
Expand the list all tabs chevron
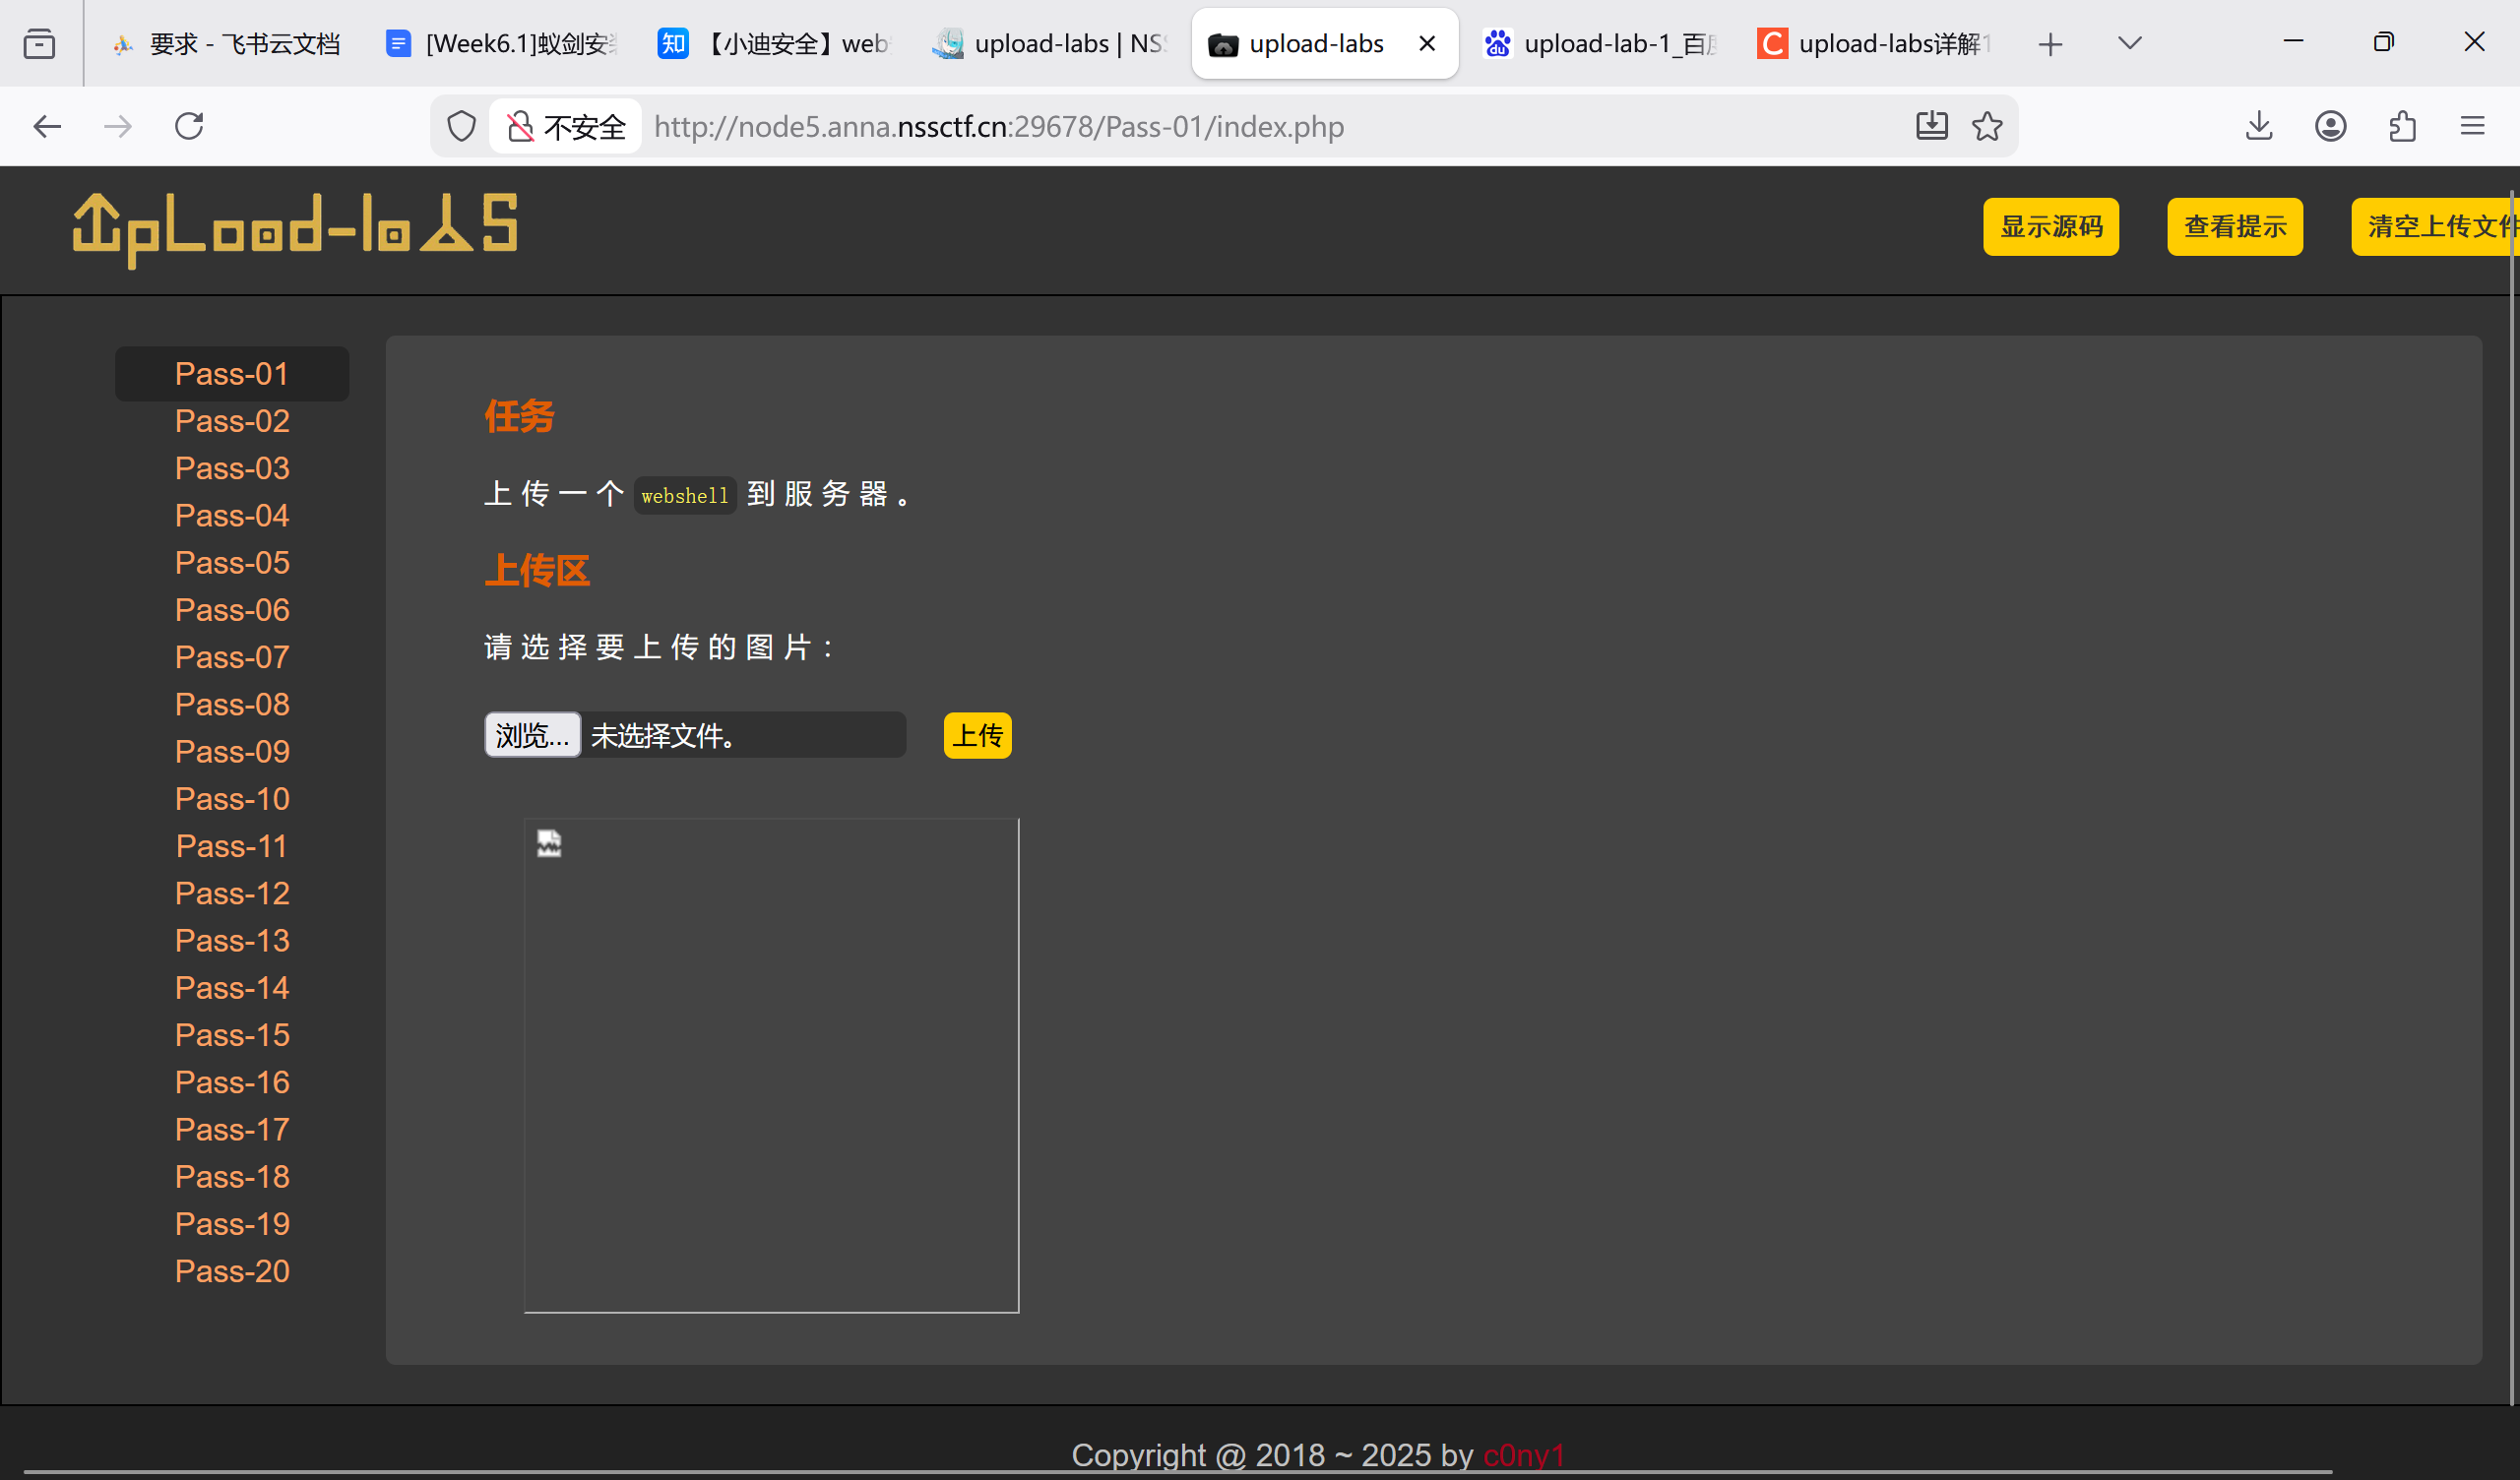tap(2129, 43)
